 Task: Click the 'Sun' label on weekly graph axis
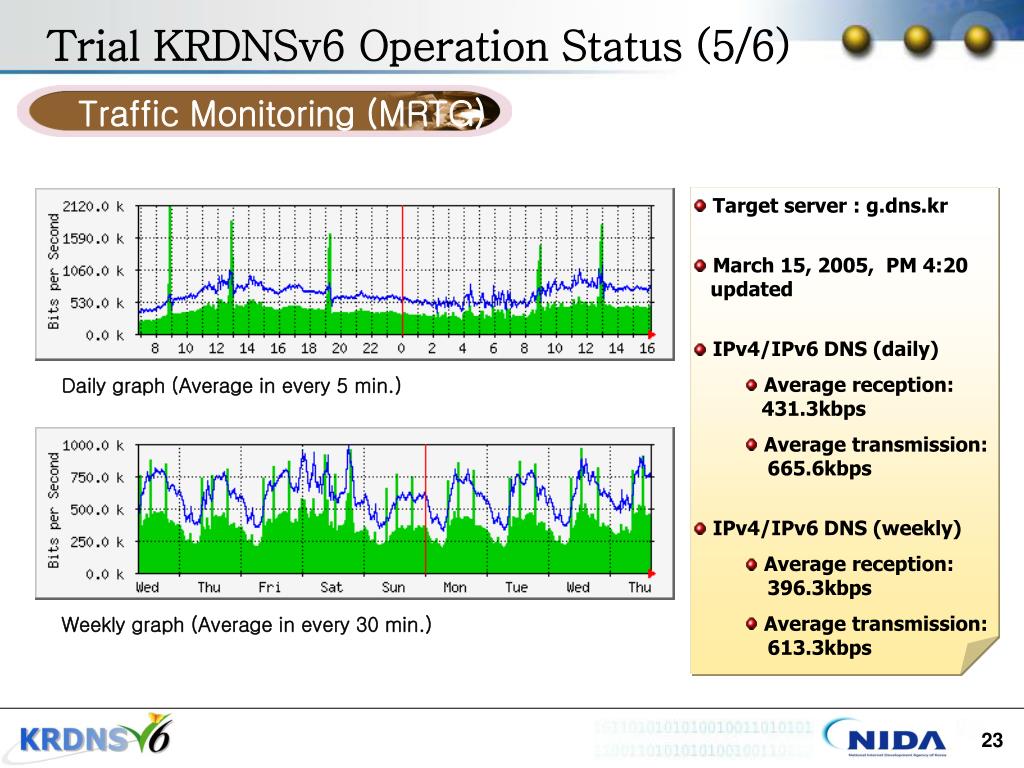(393, 587)
